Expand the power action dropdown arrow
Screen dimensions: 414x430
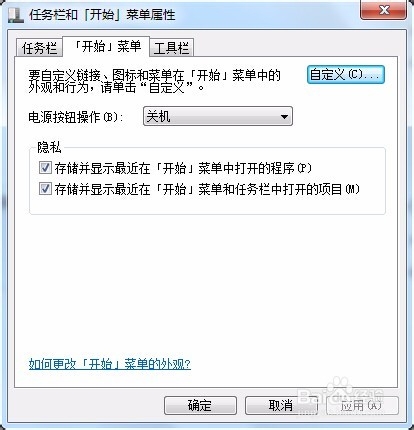click(x=284, y=117)
